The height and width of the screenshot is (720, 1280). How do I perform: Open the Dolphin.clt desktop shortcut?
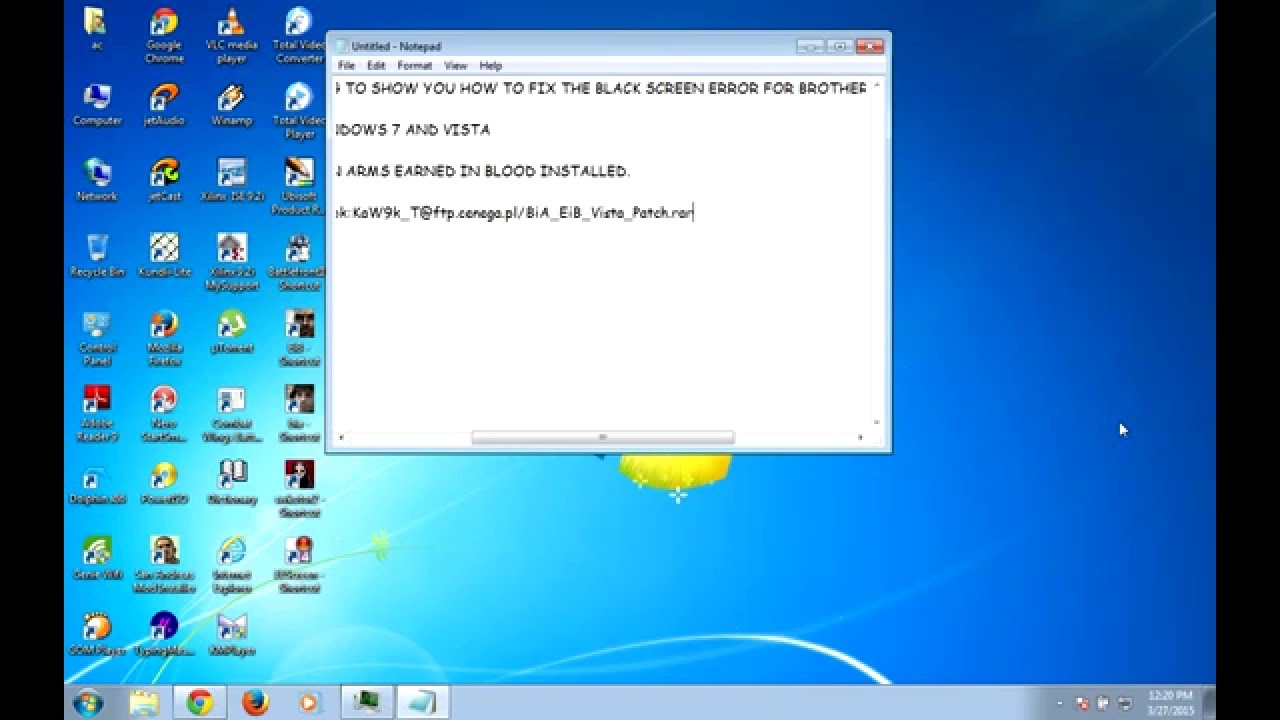pyautogui.click(x=97, y=483)
